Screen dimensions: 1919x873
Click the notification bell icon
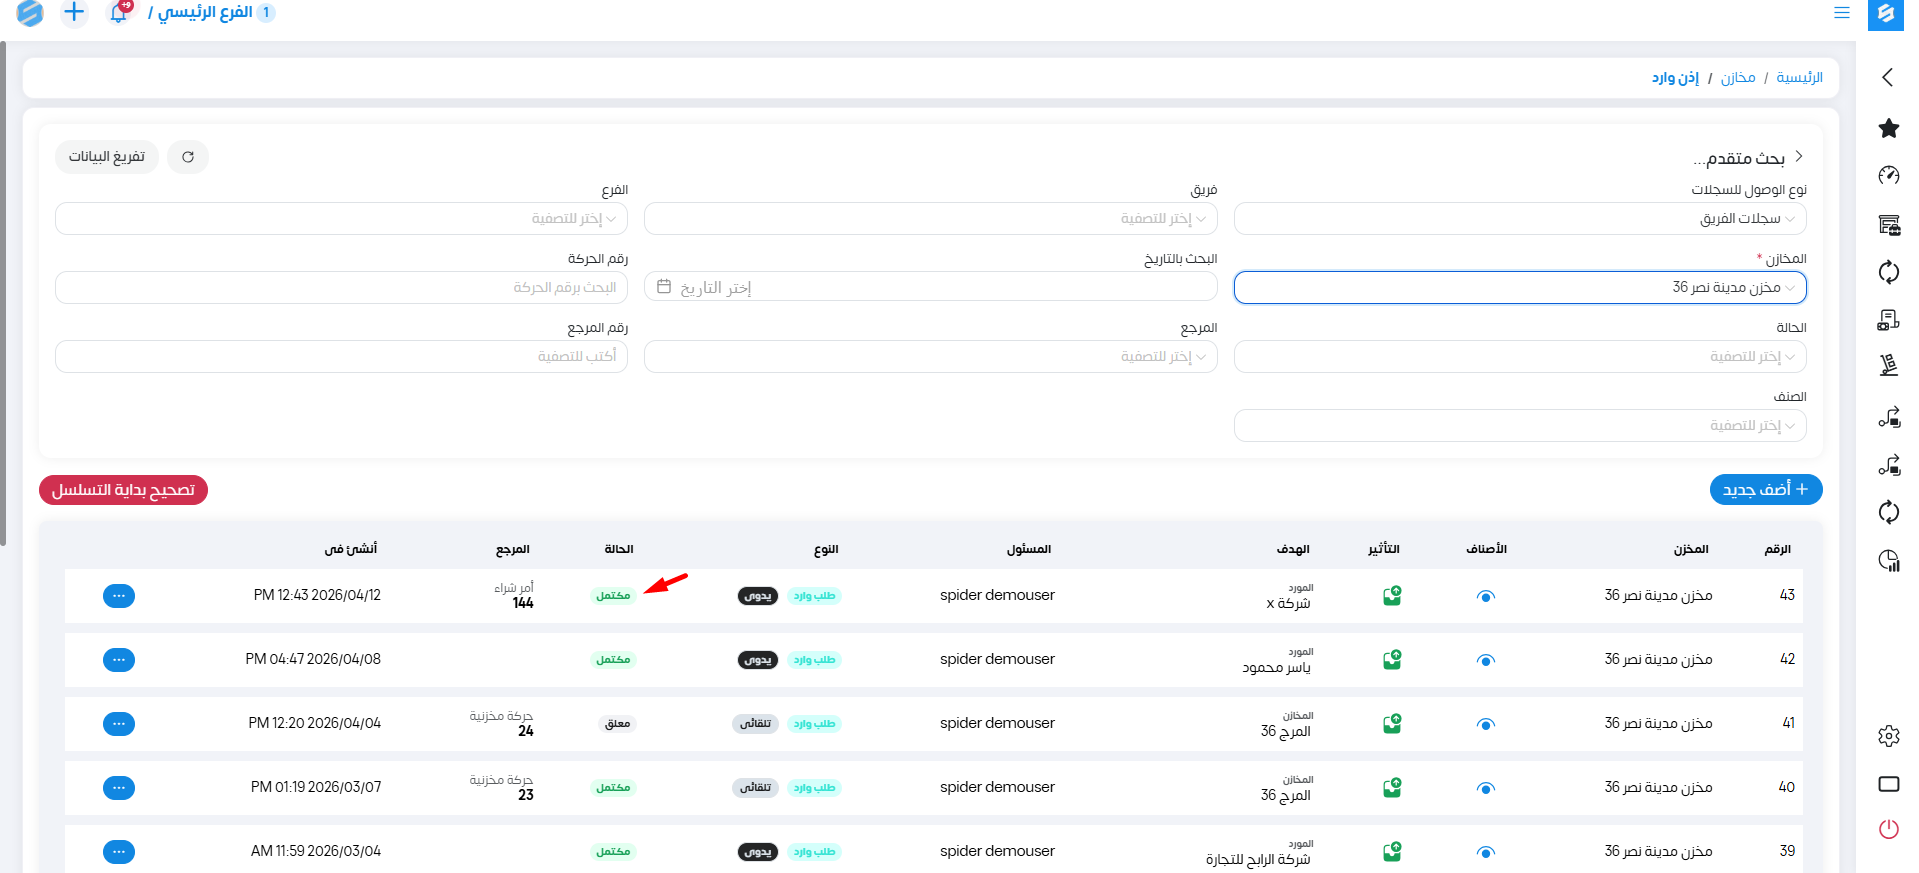[119, 13]
